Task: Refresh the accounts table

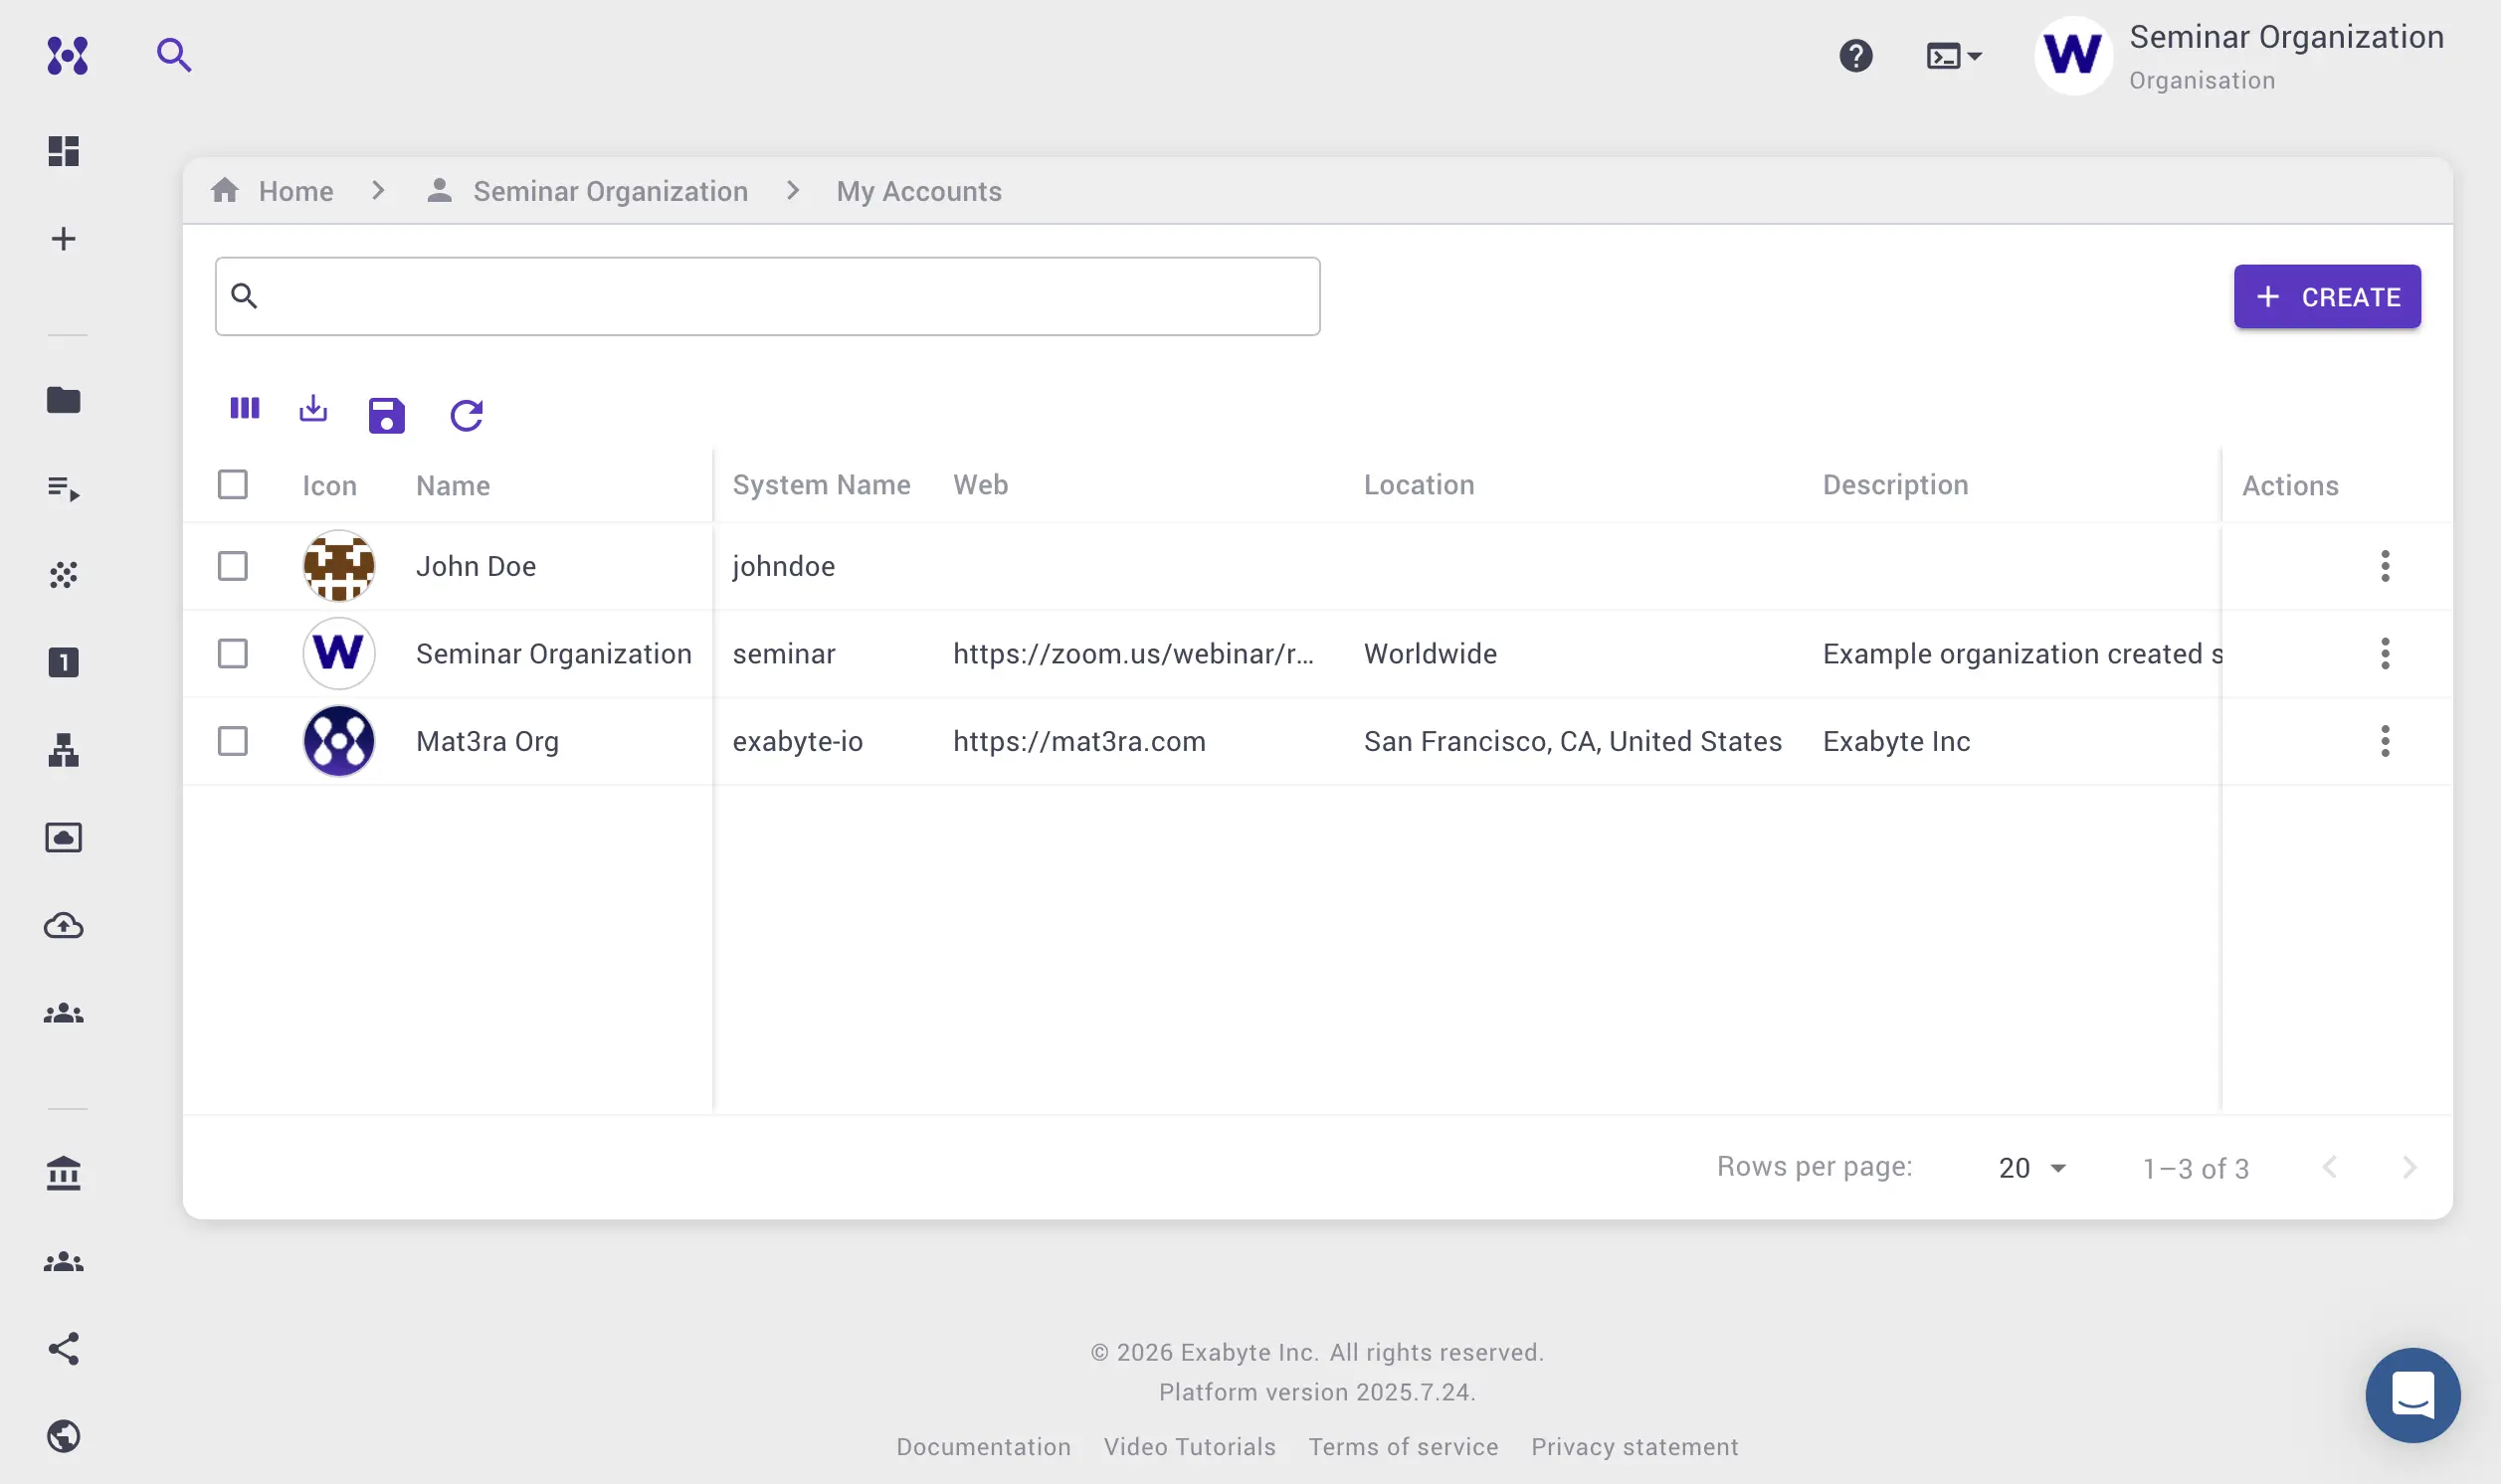Action: point(466,415)
